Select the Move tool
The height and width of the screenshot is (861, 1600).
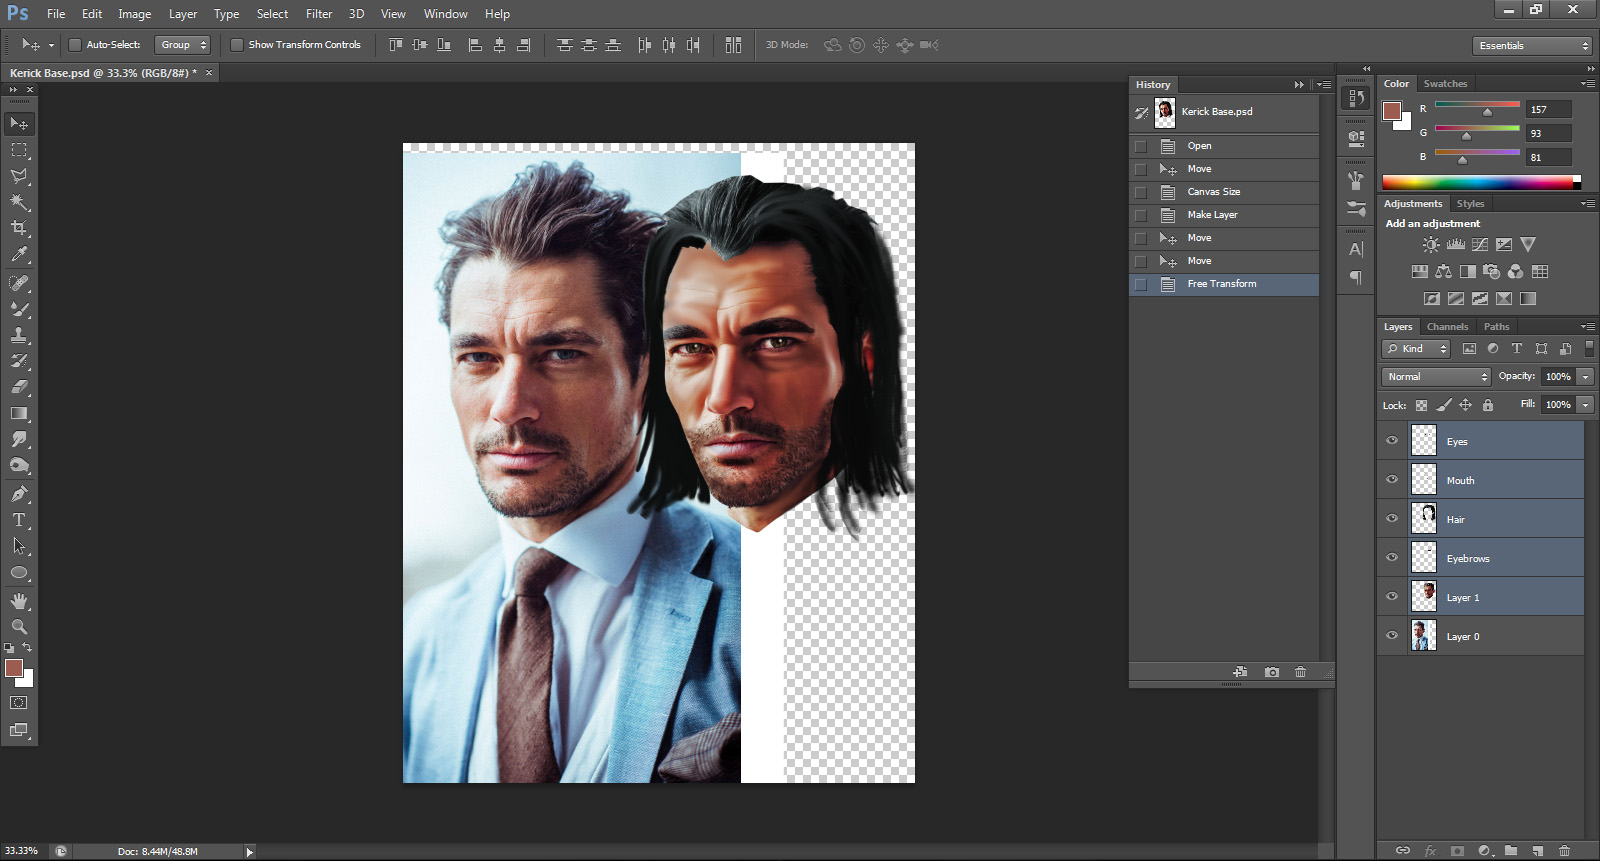coord(19,123)
